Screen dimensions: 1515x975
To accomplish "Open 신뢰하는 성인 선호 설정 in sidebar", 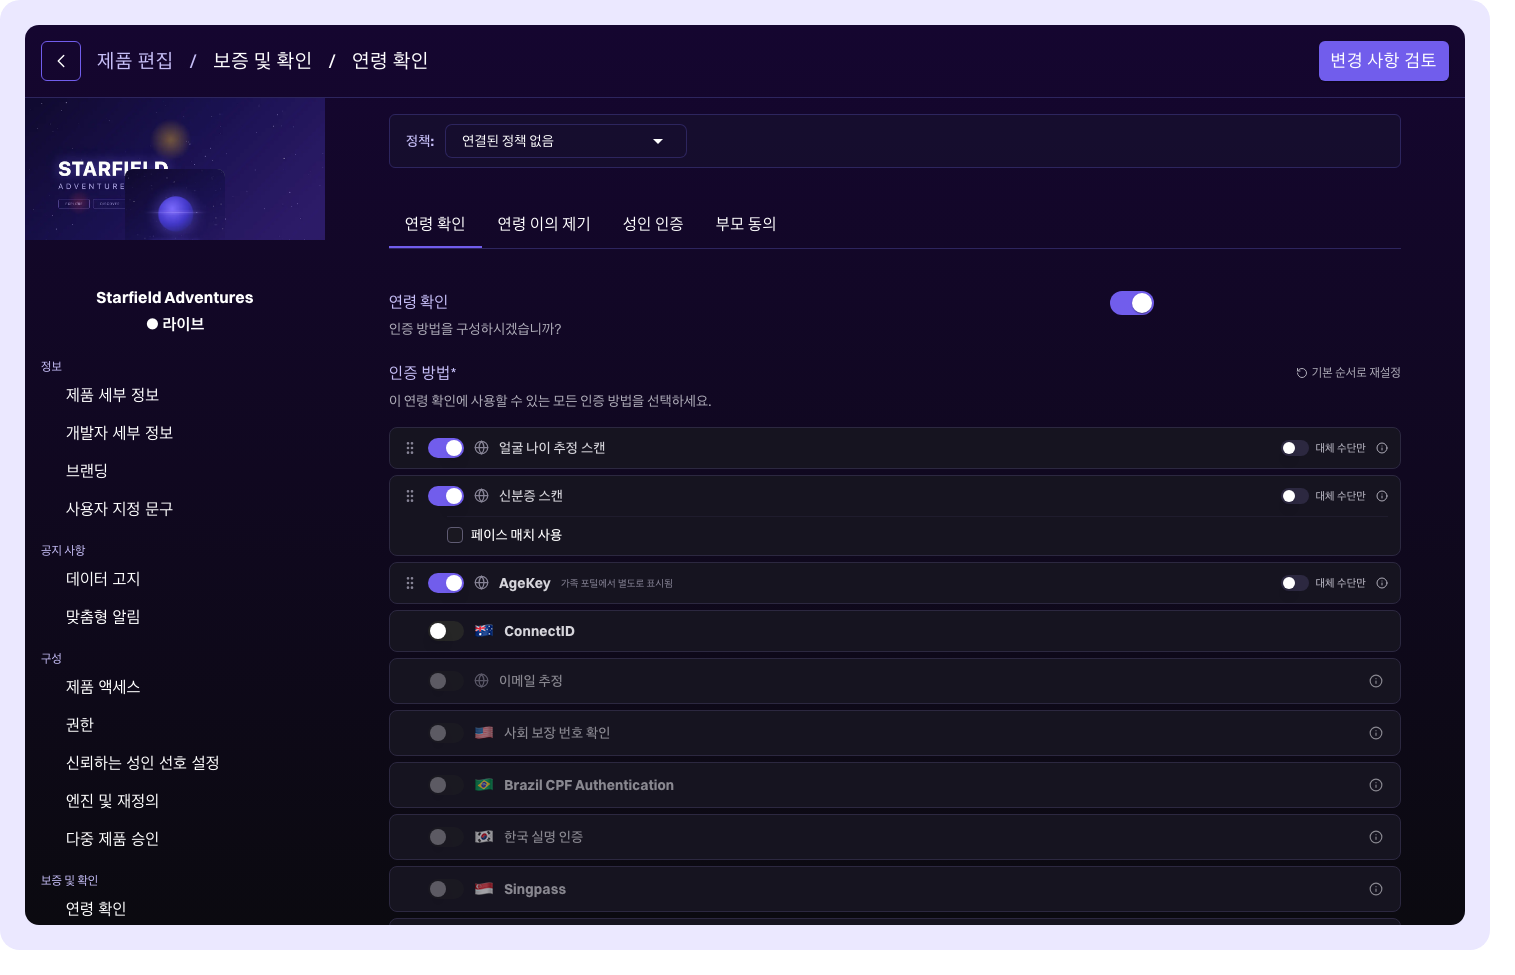I will click(143, 763).
